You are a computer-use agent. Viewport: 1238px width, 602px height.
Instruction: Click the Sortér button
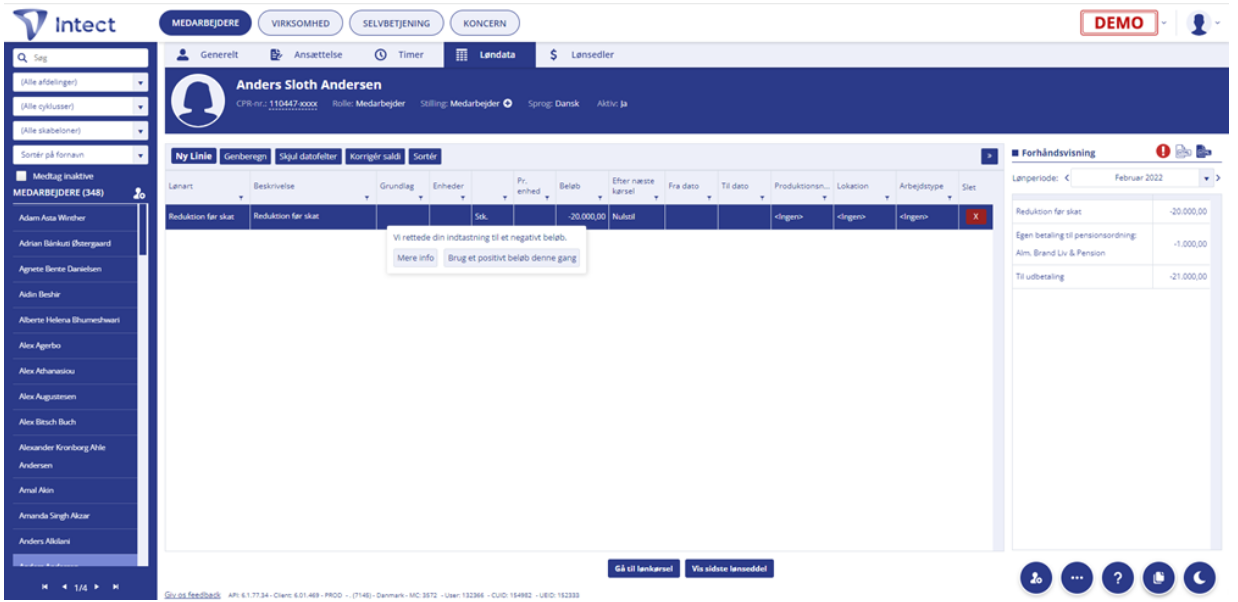(x=425, y=156)
